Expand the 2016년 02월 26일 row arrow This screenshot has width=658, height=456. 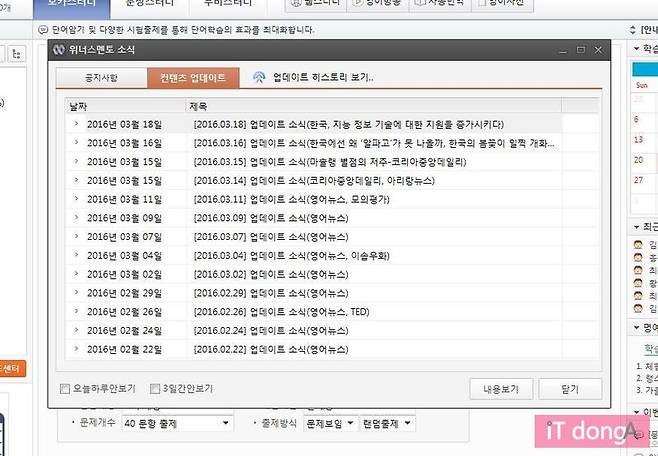pyautogui.click(x=76, y=311)
